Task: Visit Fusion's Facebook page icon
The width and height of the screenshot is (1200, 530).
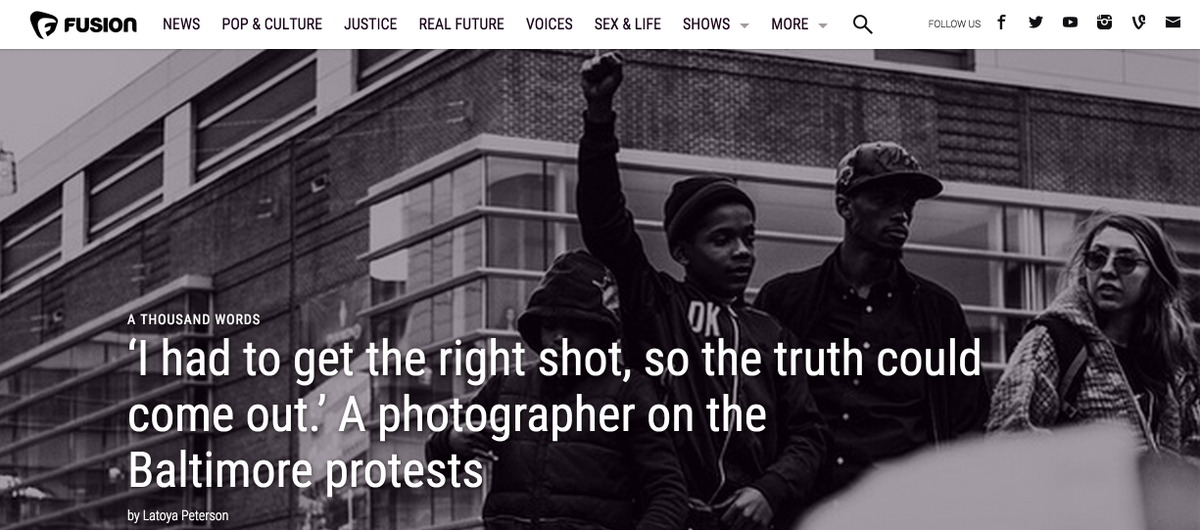Action: tap(1001, 23)
